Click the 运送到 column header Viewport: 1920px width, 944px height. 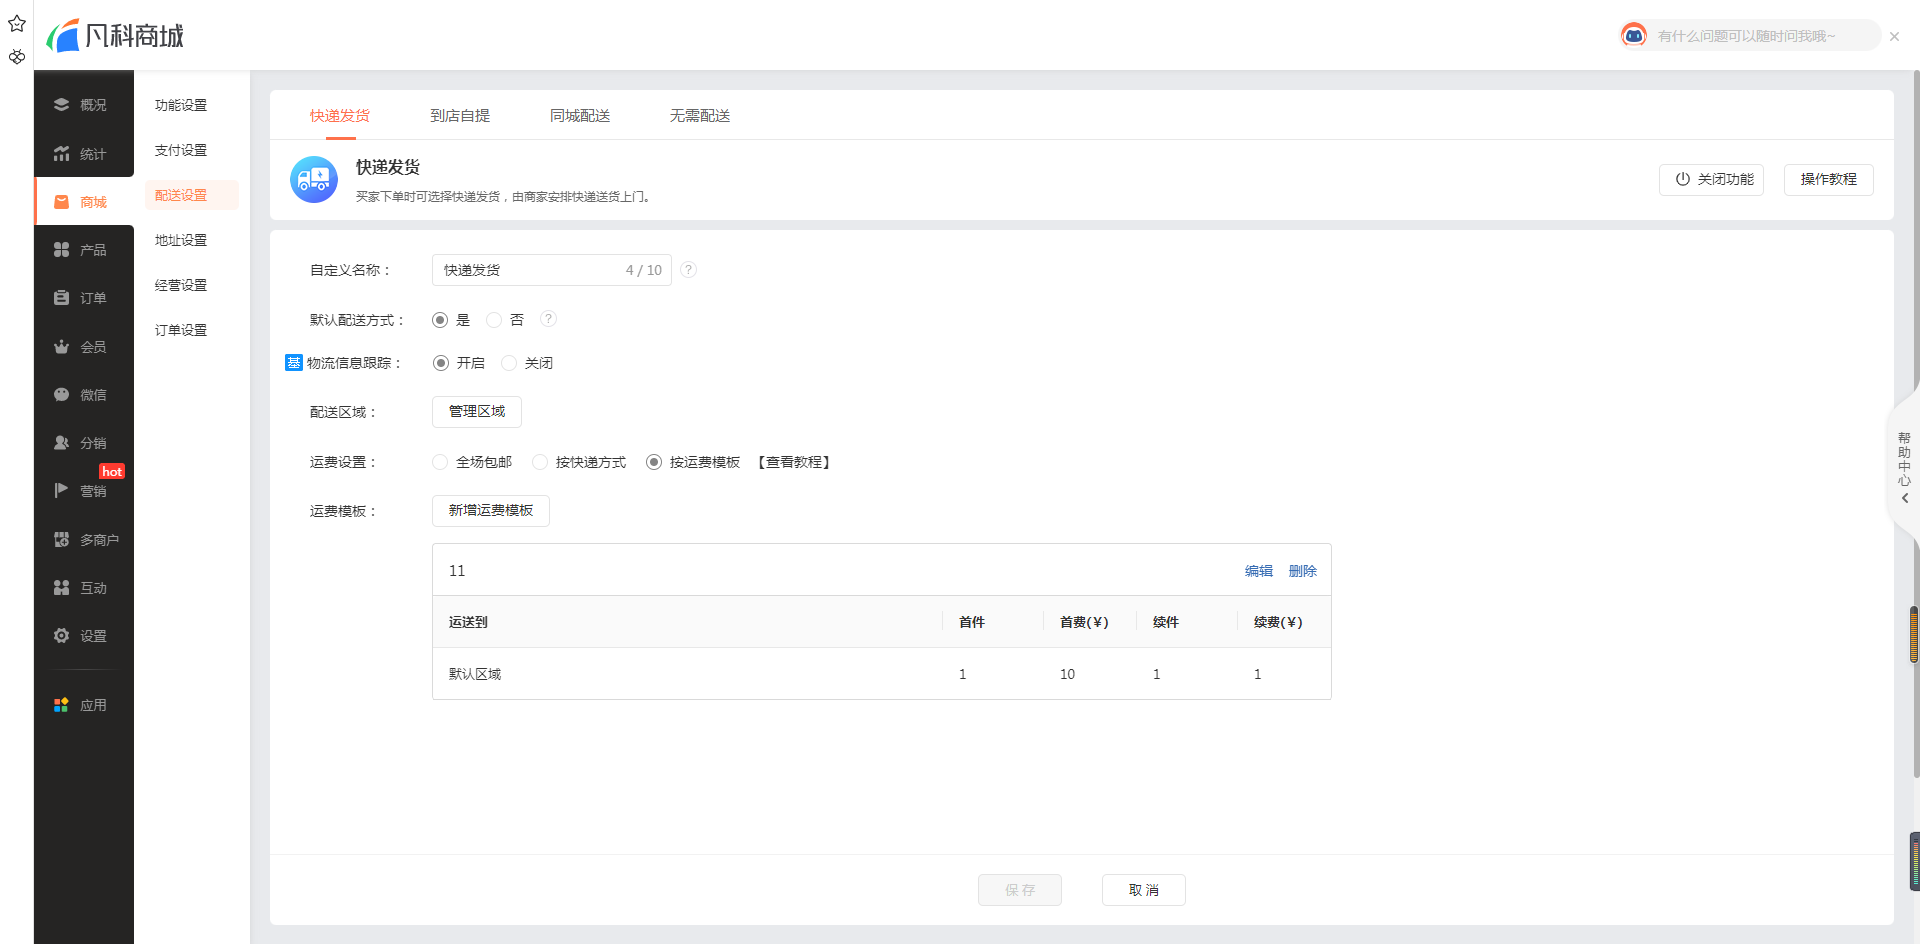coord(468,622)
